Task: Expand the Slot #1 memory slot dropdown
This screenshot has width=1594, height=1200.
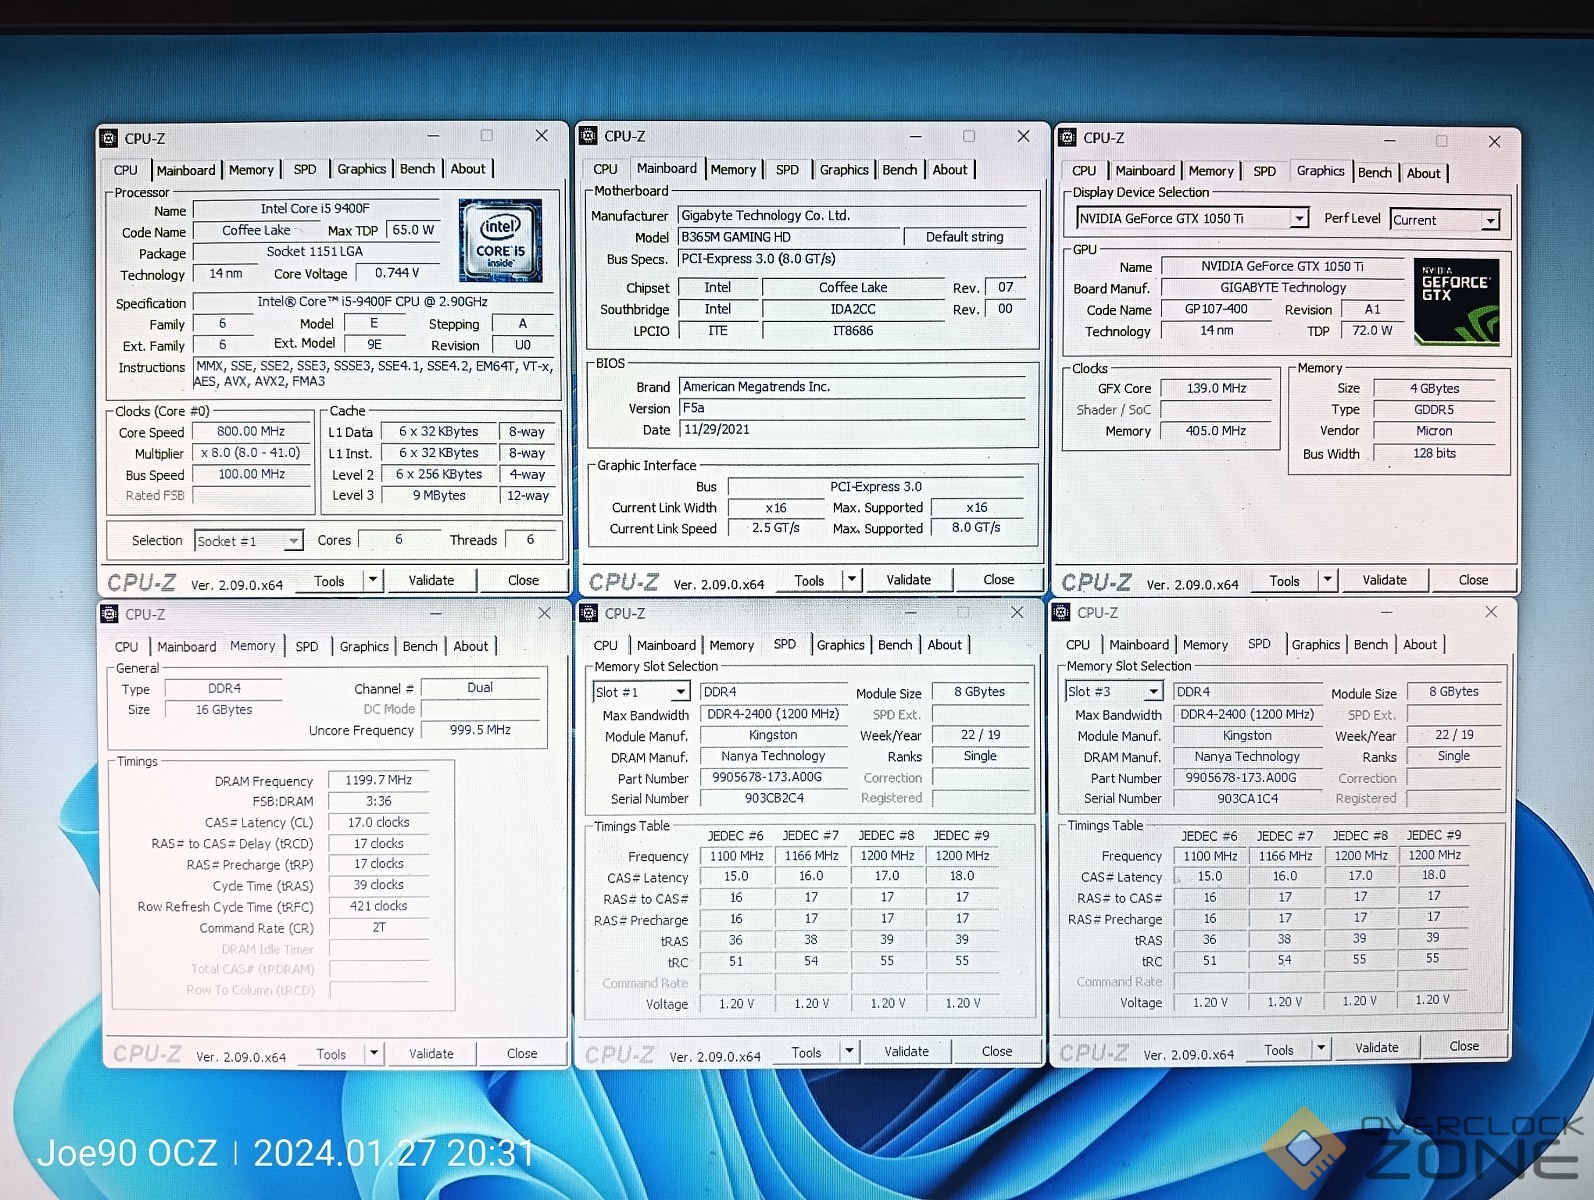Action: point(680,692)
